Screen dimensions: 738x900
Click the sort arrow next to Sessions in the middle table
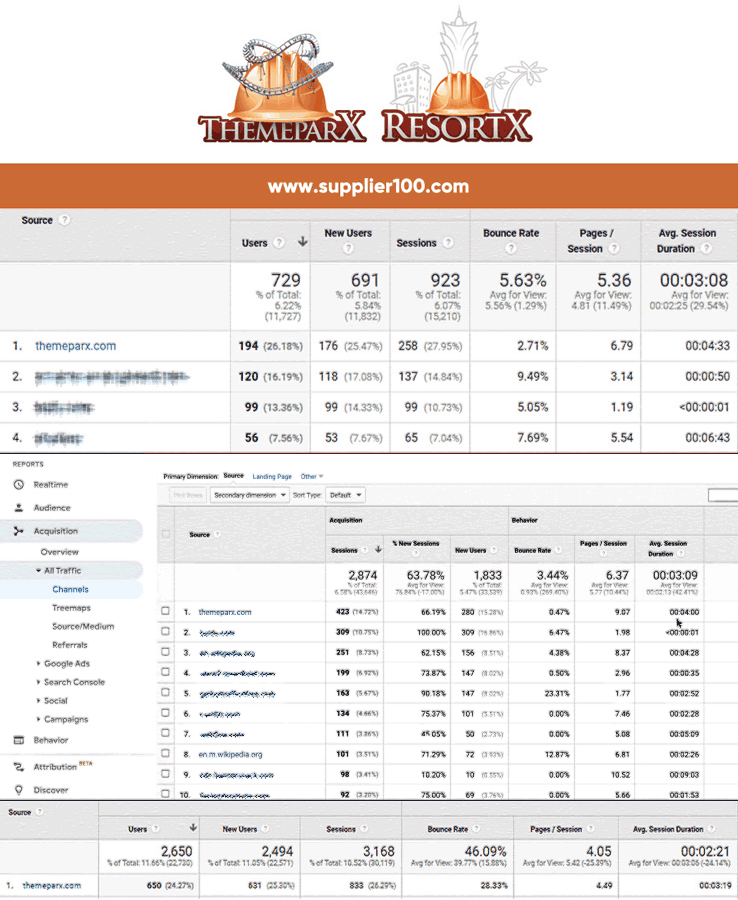tap(378, 549)
